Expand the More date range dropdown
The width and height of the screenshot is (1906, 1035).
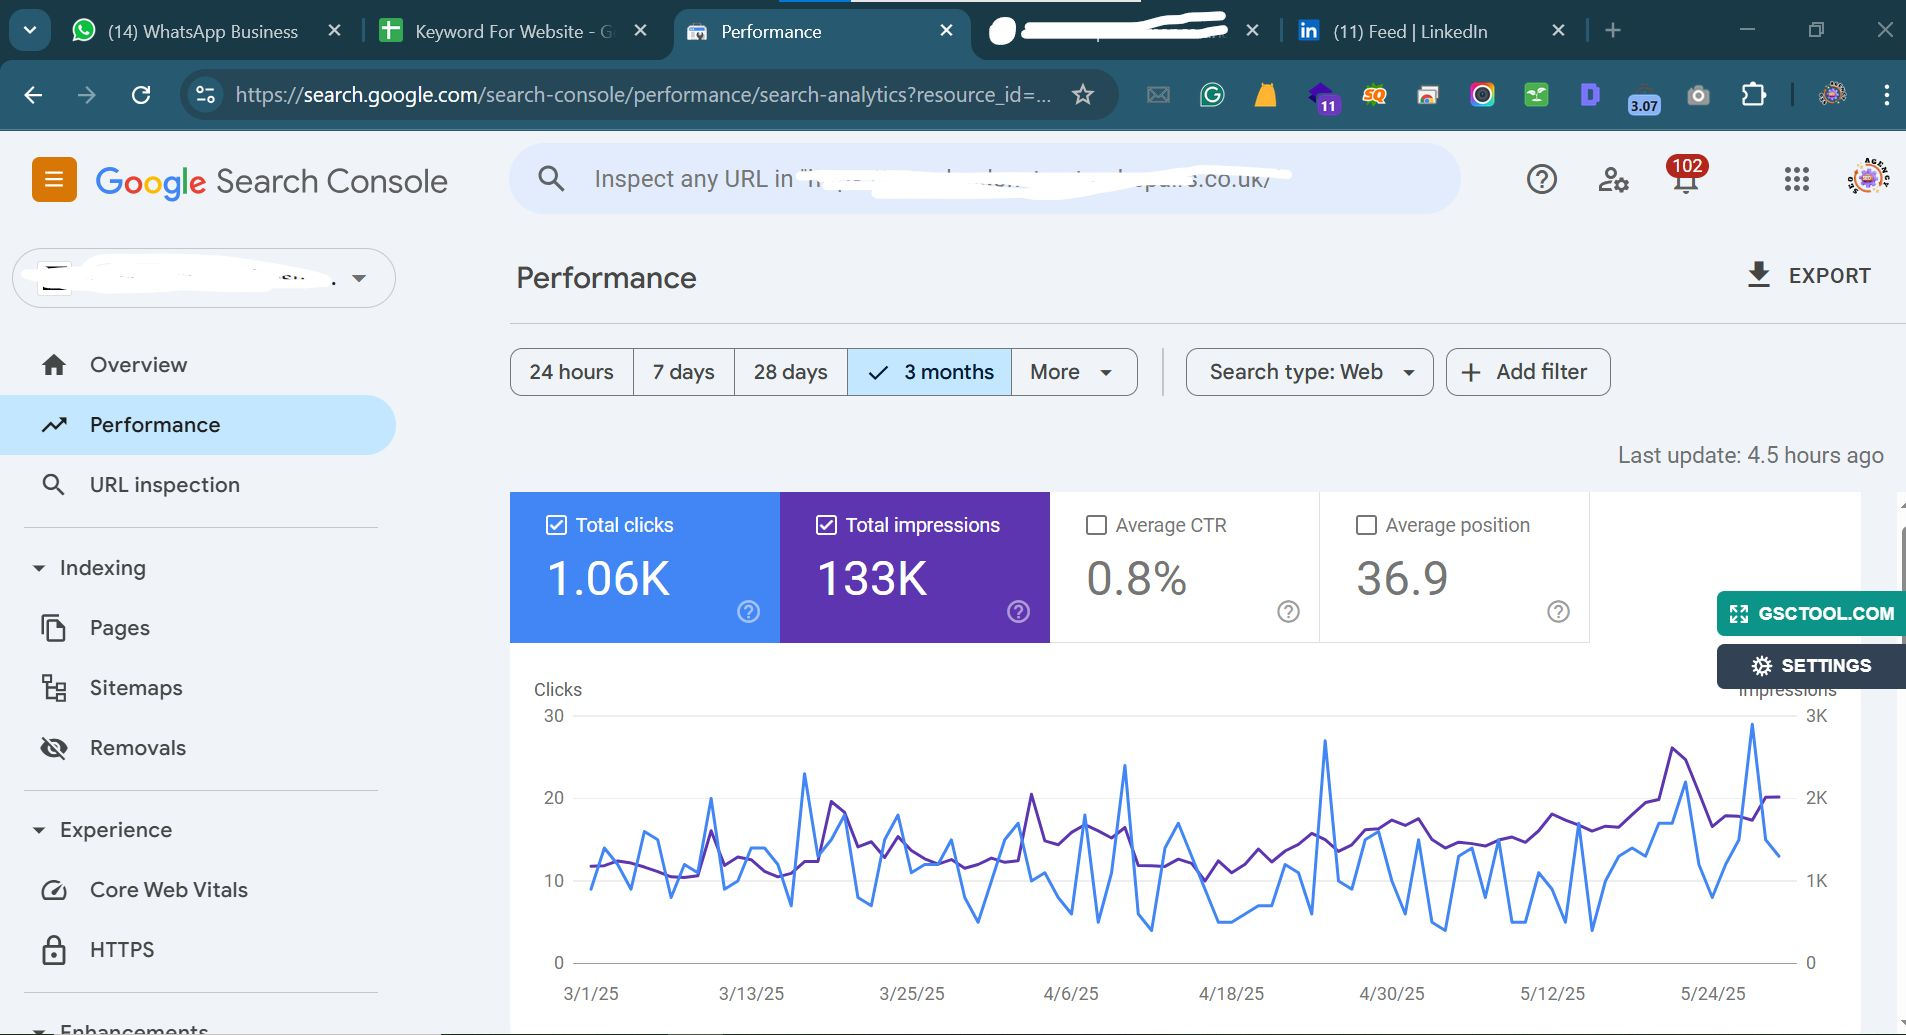[x=1073, y=372]
